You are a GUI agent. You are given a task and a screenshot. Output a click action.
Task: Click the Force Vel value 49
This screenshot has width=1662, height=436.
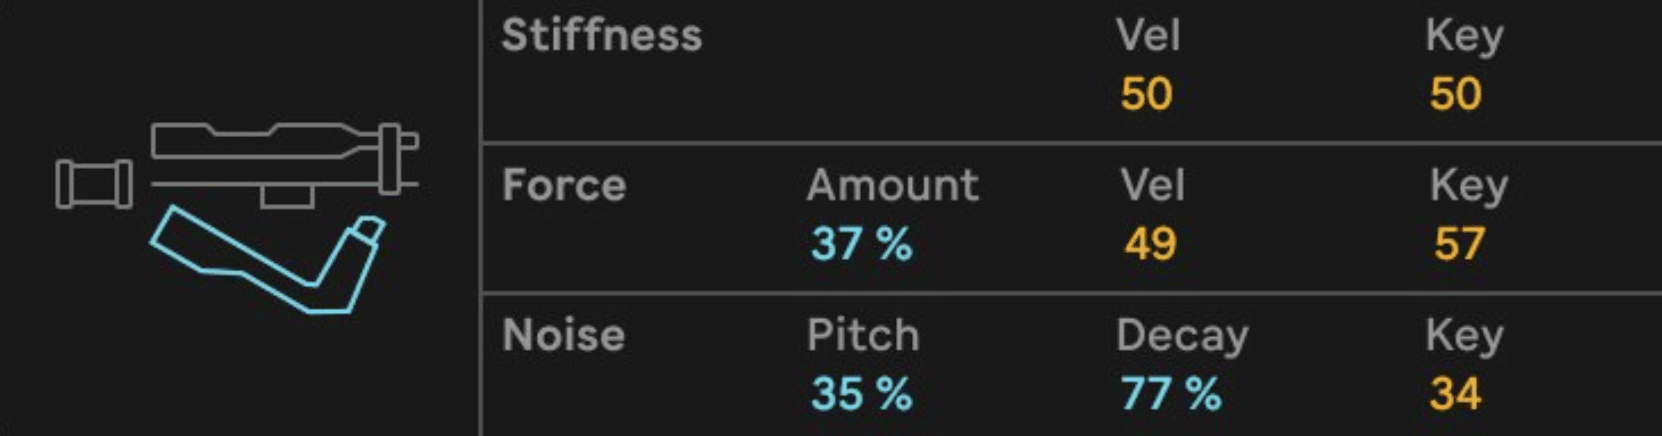coord(1150,244)
